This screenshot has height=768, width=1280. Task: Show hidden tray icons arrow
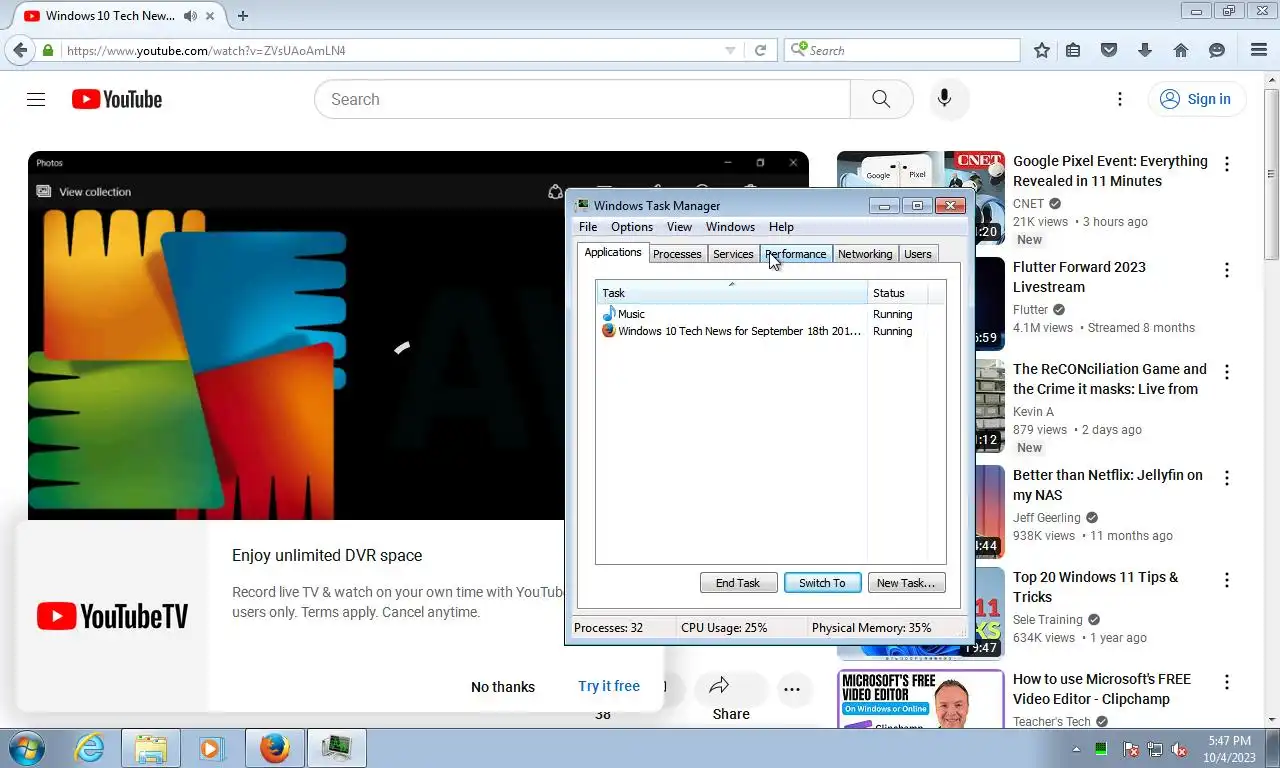tap(1077, 749)
